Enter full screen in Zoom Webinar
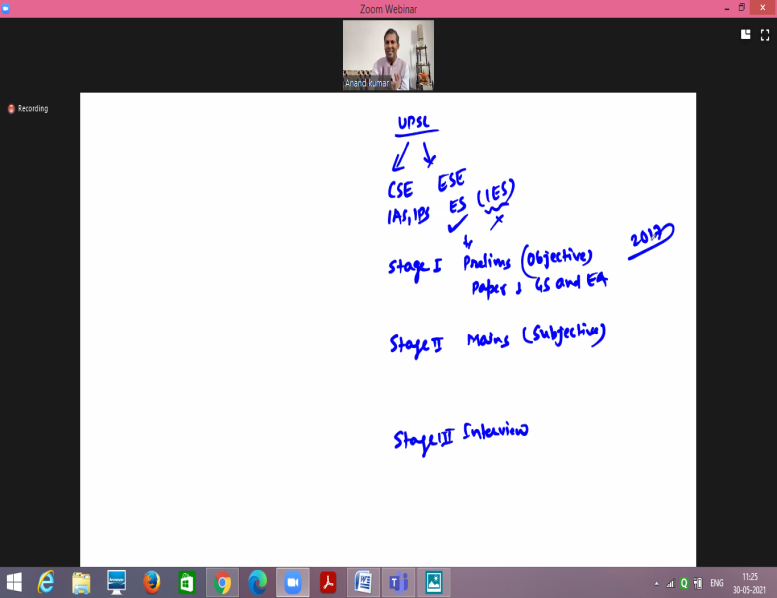777x598 pixels. click(x=765, y=35)
